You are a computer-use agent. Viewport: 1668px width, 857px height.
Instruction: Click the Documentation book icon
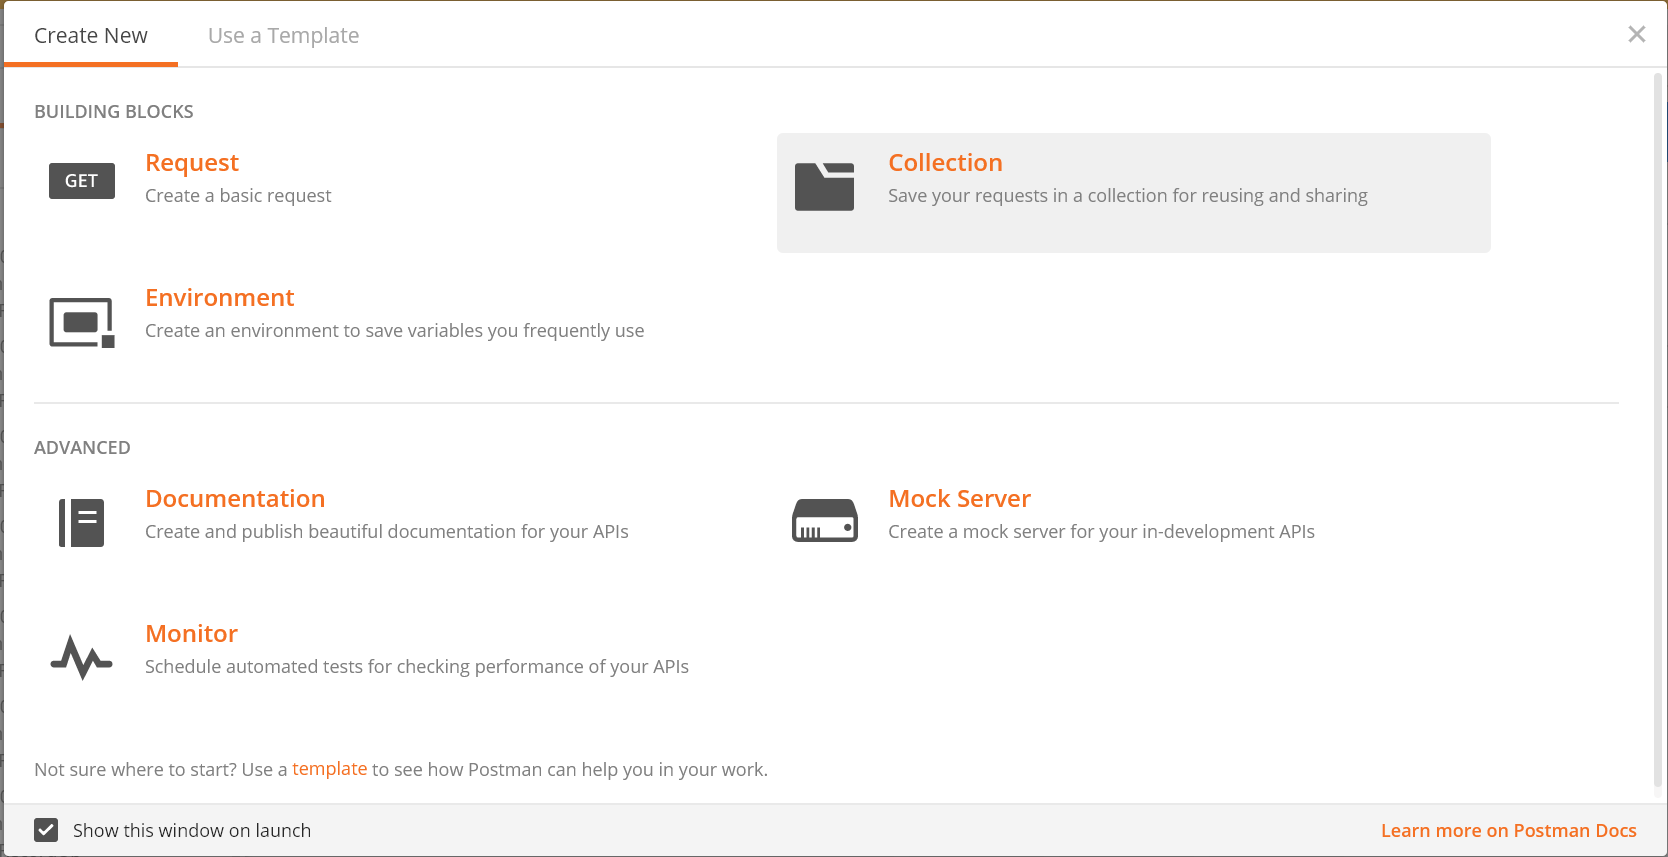[x=82, y=523]
